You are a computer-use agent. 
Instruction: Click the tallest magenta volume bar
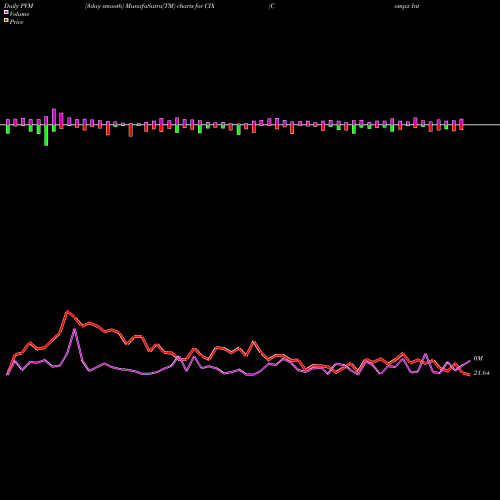[54, 117]
